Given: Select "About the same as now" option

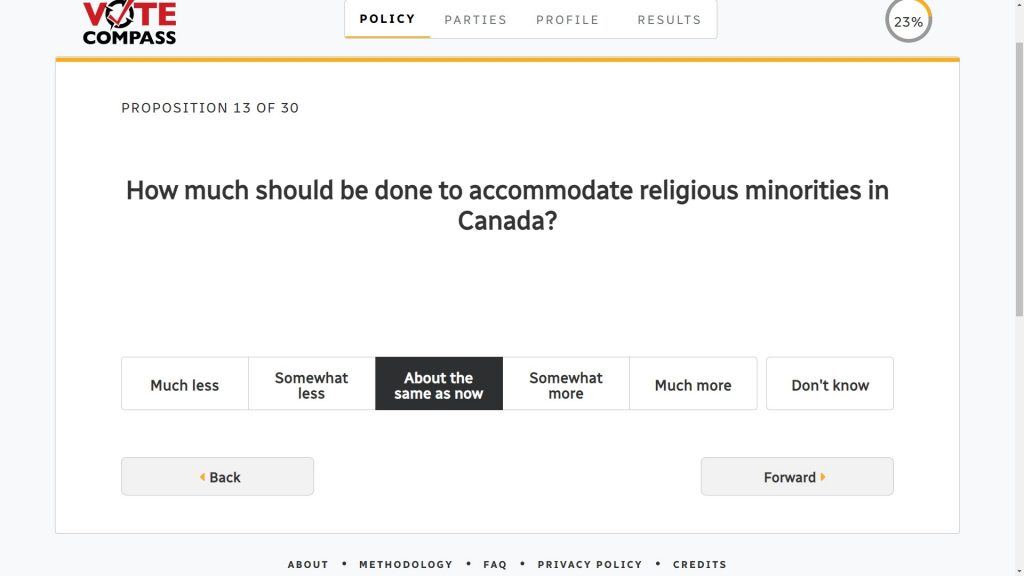Looking at the screenshot, I should point(439,384).
